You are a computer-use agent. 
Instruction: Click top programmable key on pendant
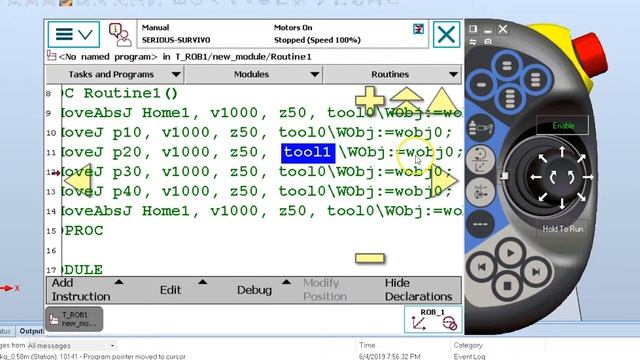[x=507, y=66]
